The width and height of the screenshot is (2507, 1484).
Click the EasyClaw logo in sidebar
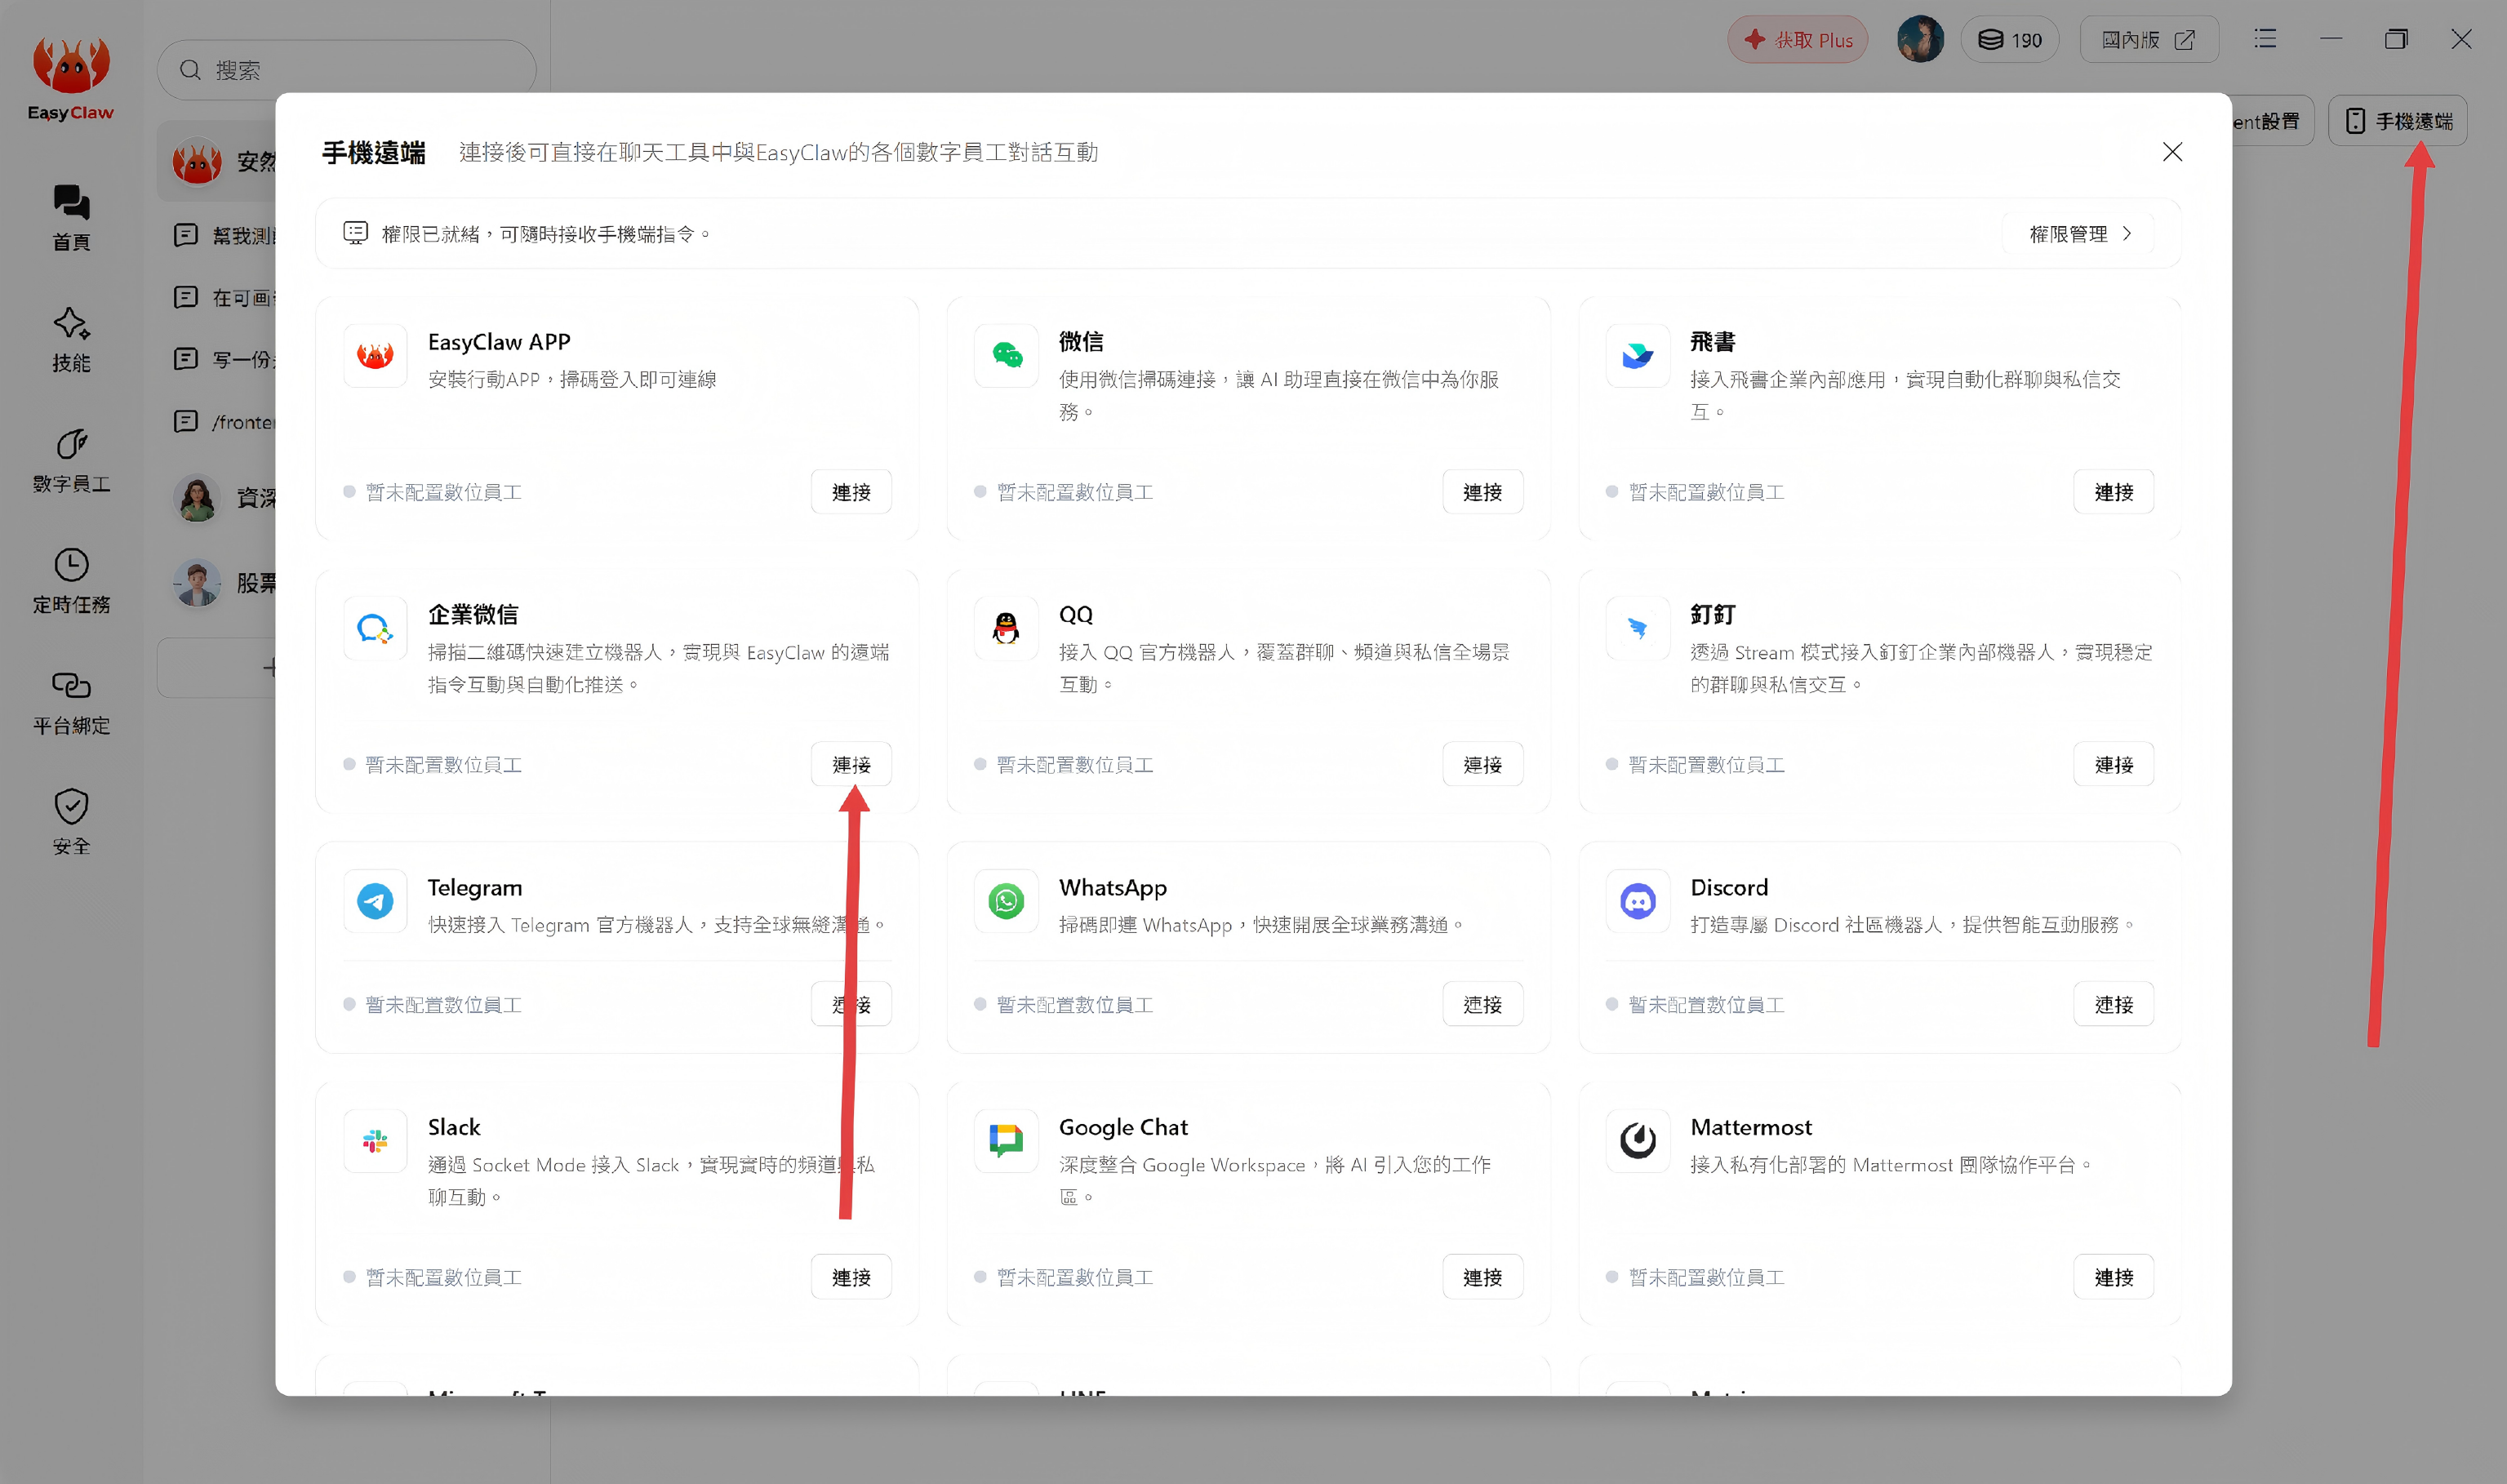coord(71,80)
